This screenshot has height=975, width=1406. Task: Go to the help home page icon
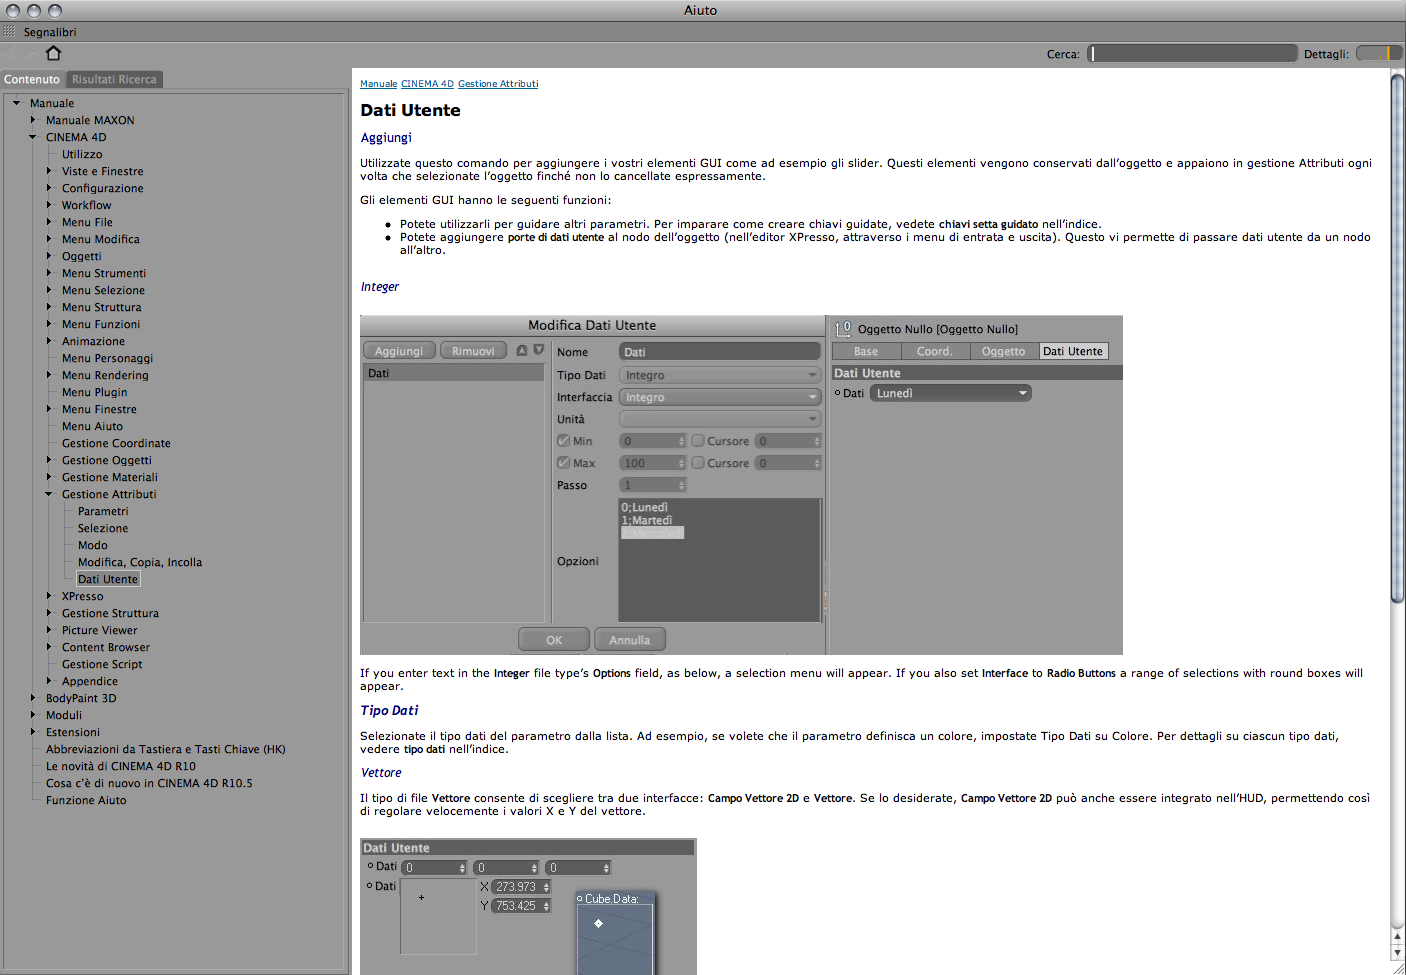click(x=54, y=53)
